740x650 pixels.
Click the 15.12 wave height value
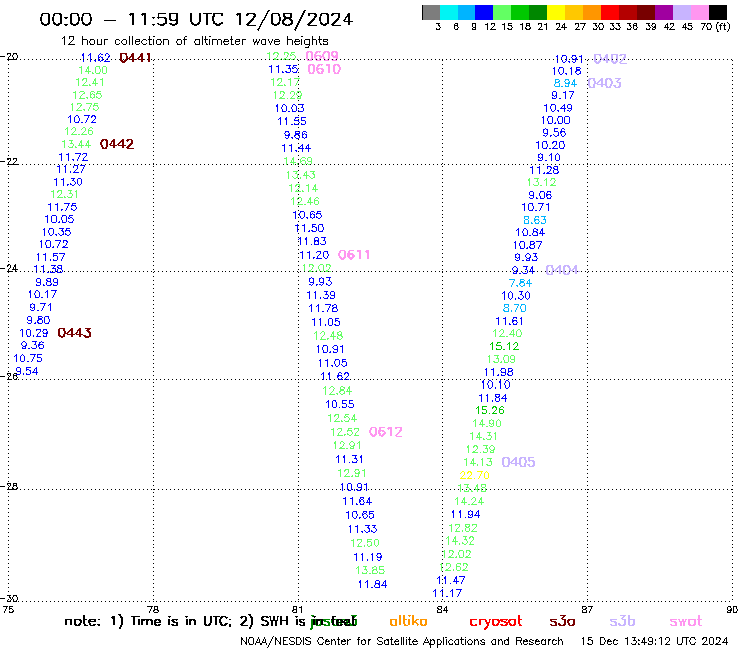(504, 346)
